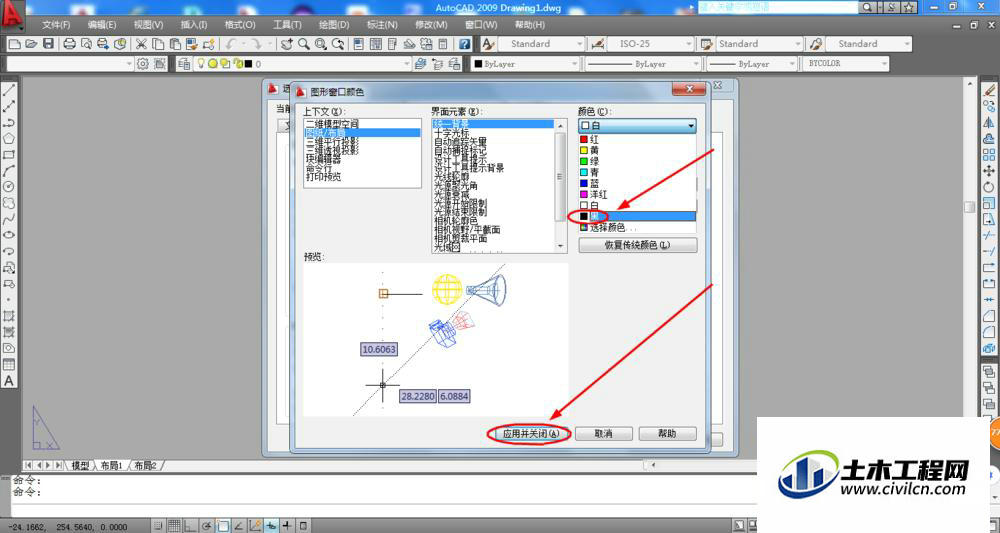Open the ByLayer lineweight dropdown

752,64
